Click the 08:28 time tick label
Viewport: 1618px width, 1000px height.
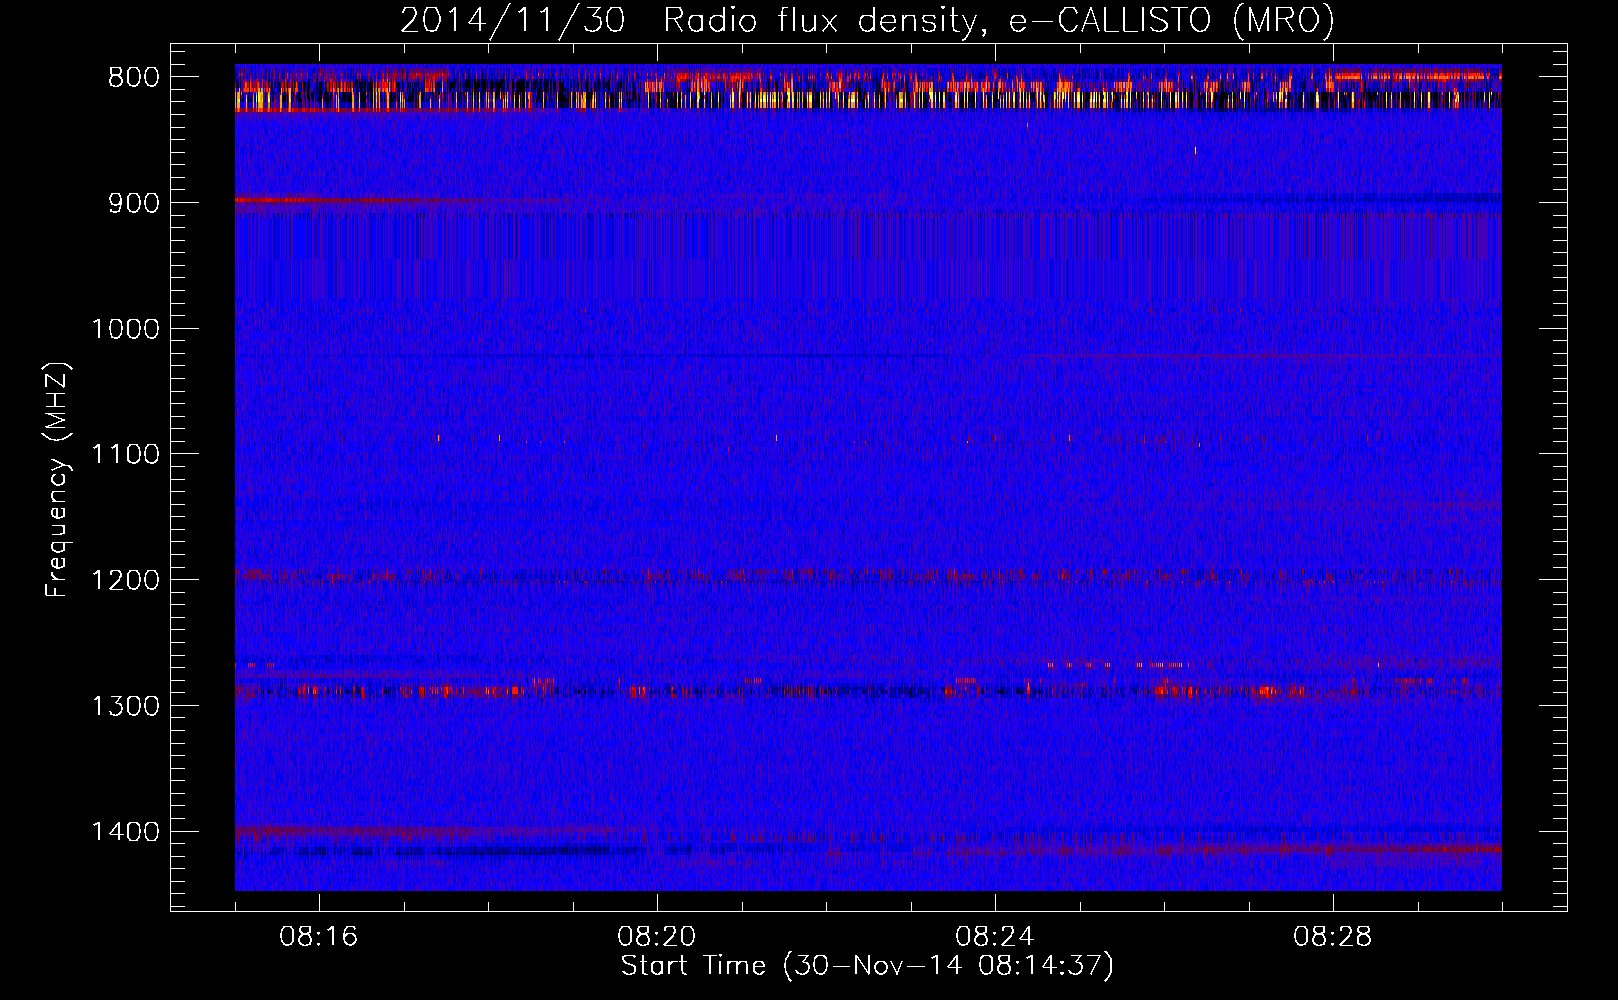pyautogui.click(x=1333, y=937)
